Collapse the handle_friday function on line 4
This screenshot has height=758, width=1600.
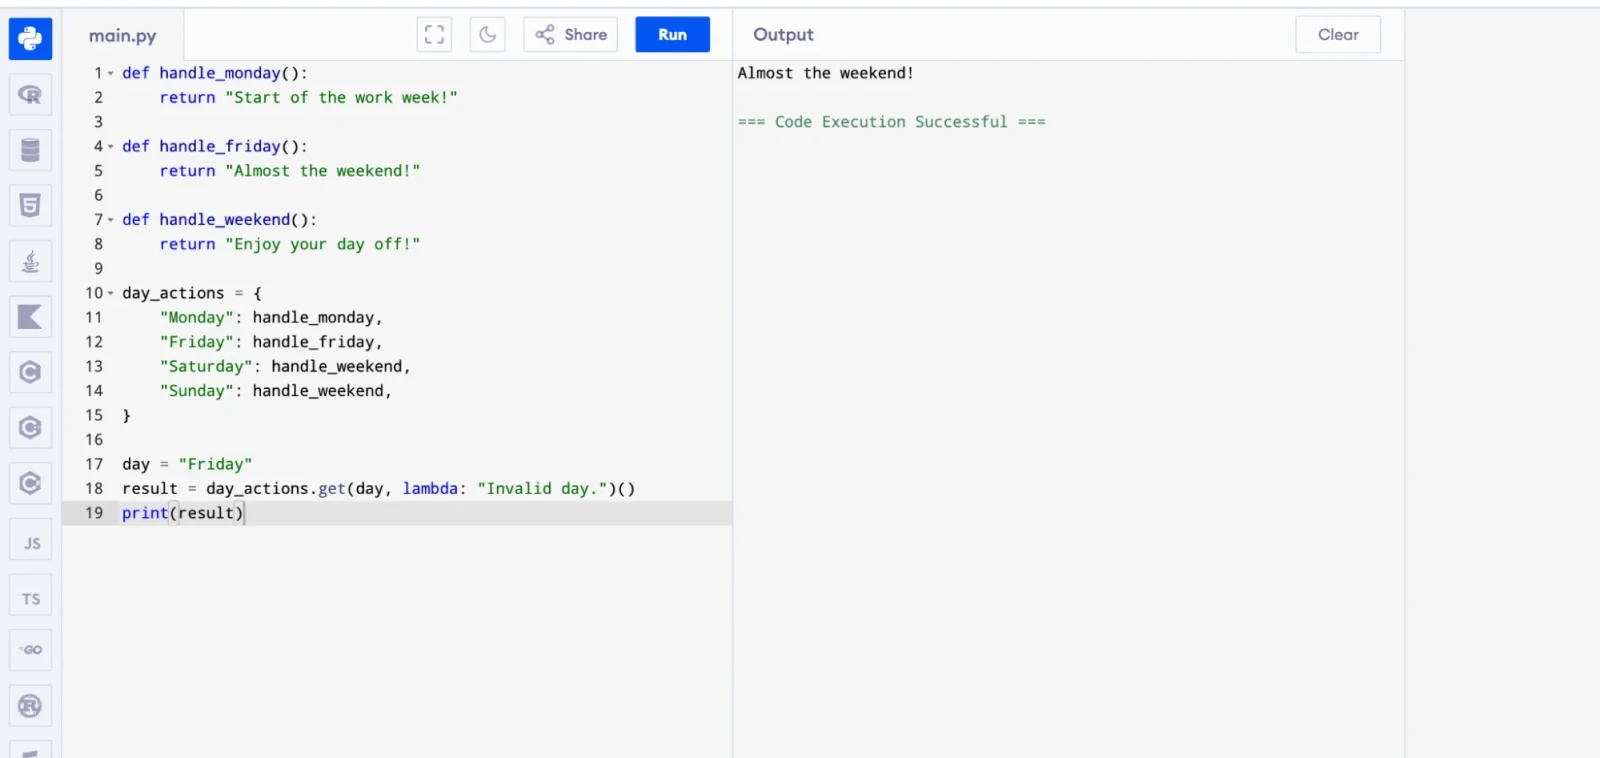point(111,146)
